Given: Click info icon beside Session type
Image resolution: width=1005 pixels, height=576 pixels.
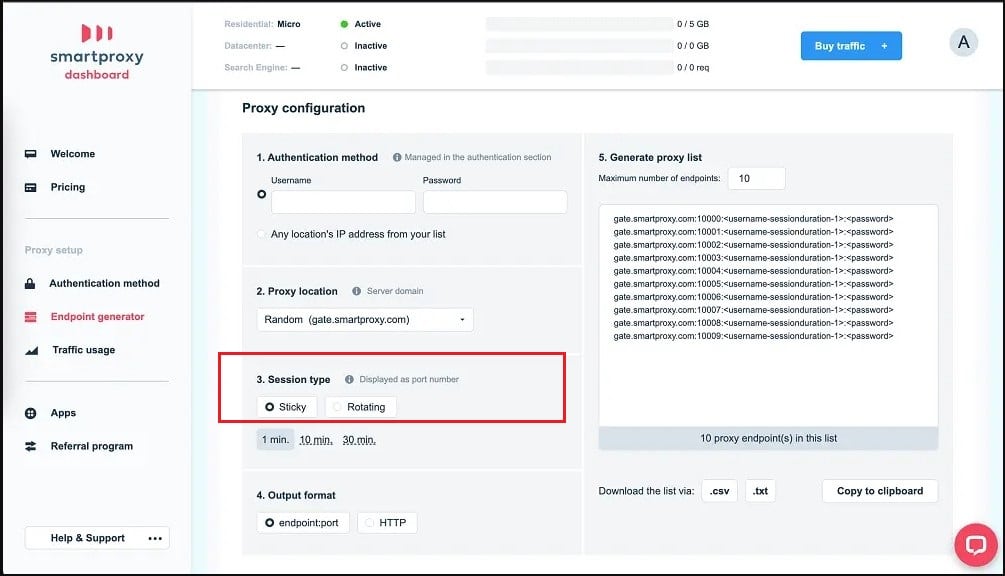Looking at the screenshot, I should pos(349,379).
